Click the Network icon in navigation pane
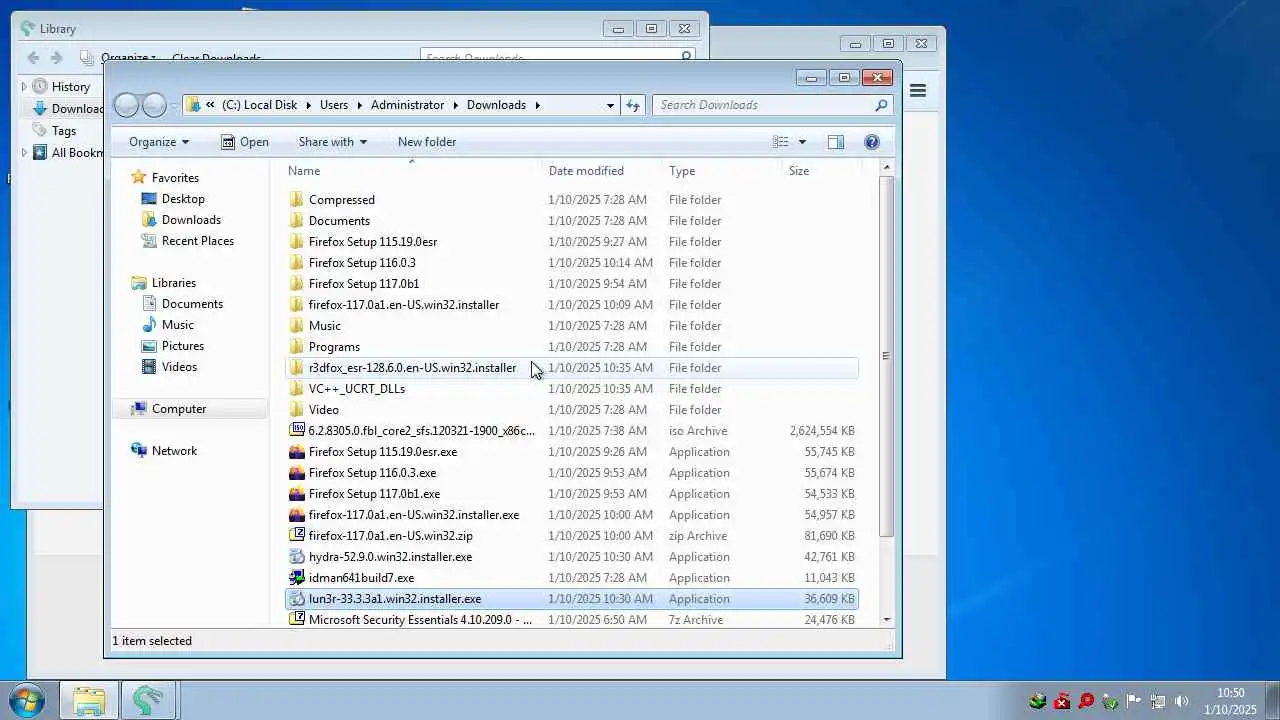 coord(139,451)
